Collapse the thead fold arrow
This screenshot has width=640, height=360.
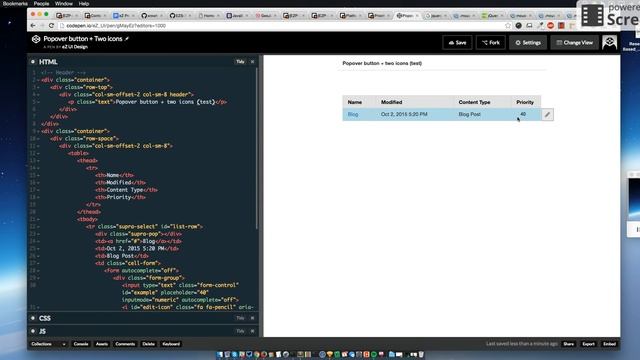[38, 161]
